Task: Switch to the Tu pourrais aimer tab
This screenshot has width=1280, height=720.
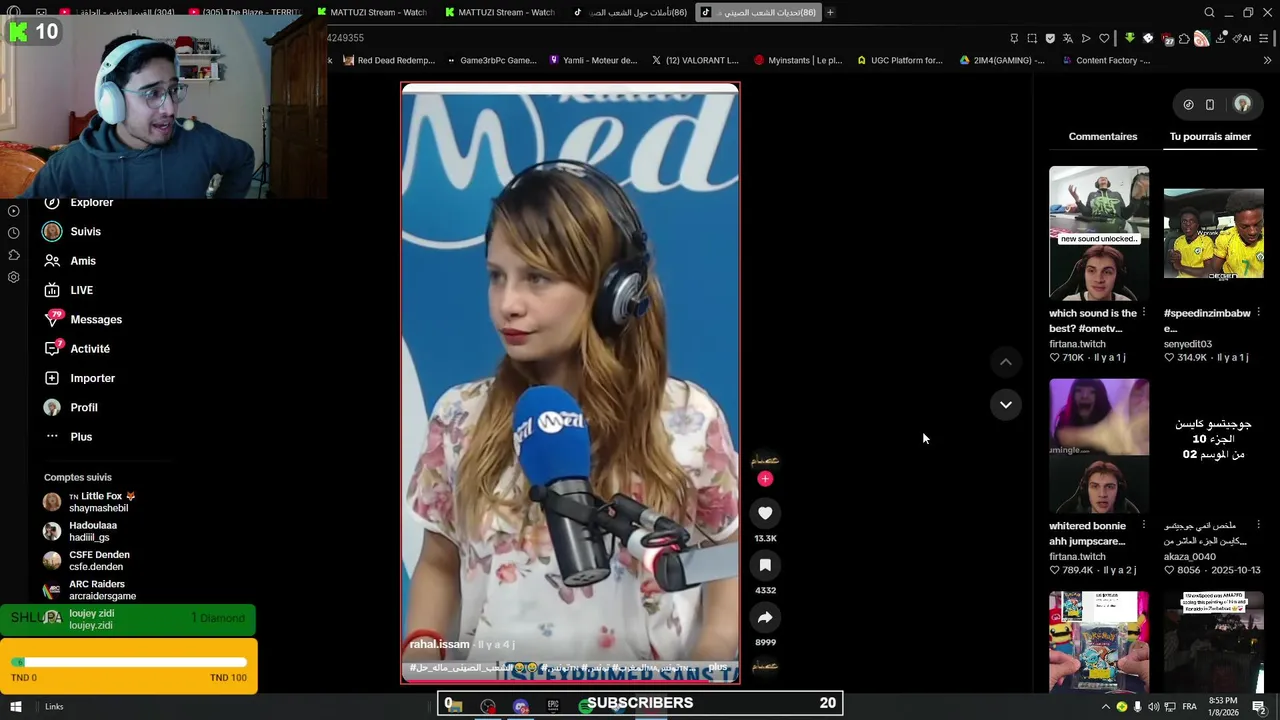Action: [x=1210, y=136]
